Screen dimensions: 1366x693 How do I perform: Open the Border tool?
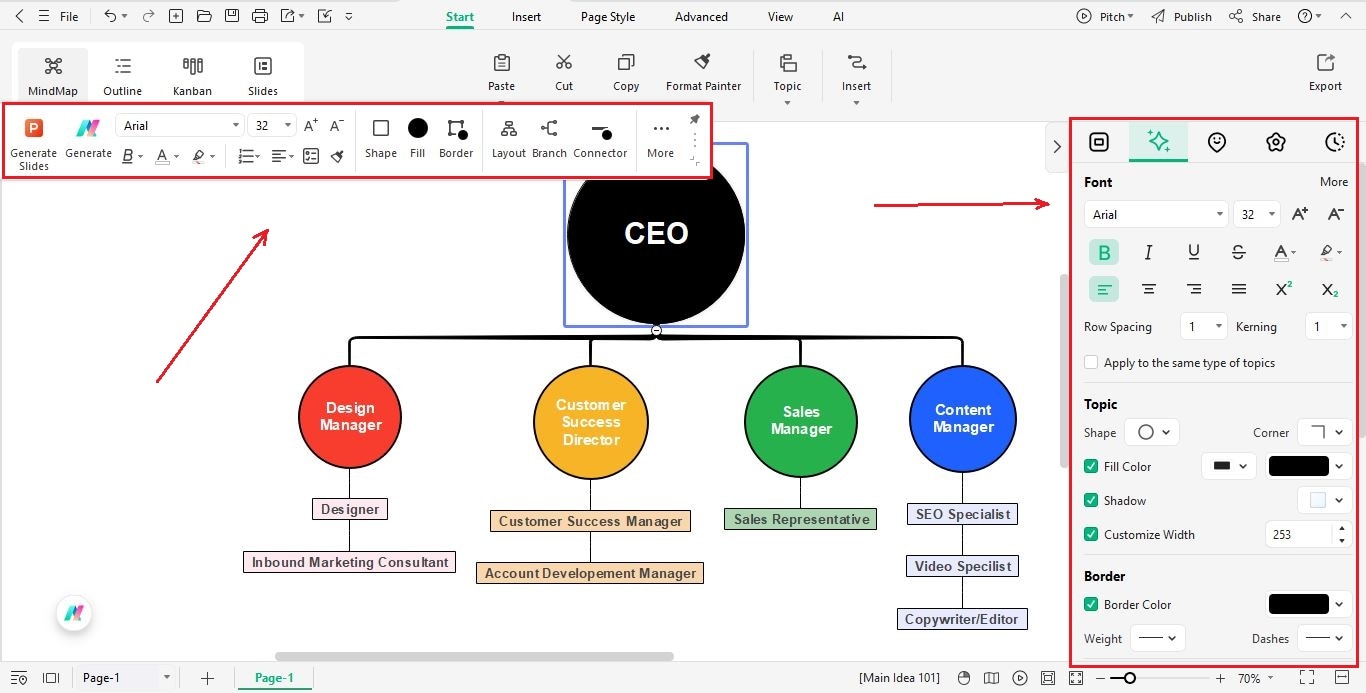tap(456, 137)
